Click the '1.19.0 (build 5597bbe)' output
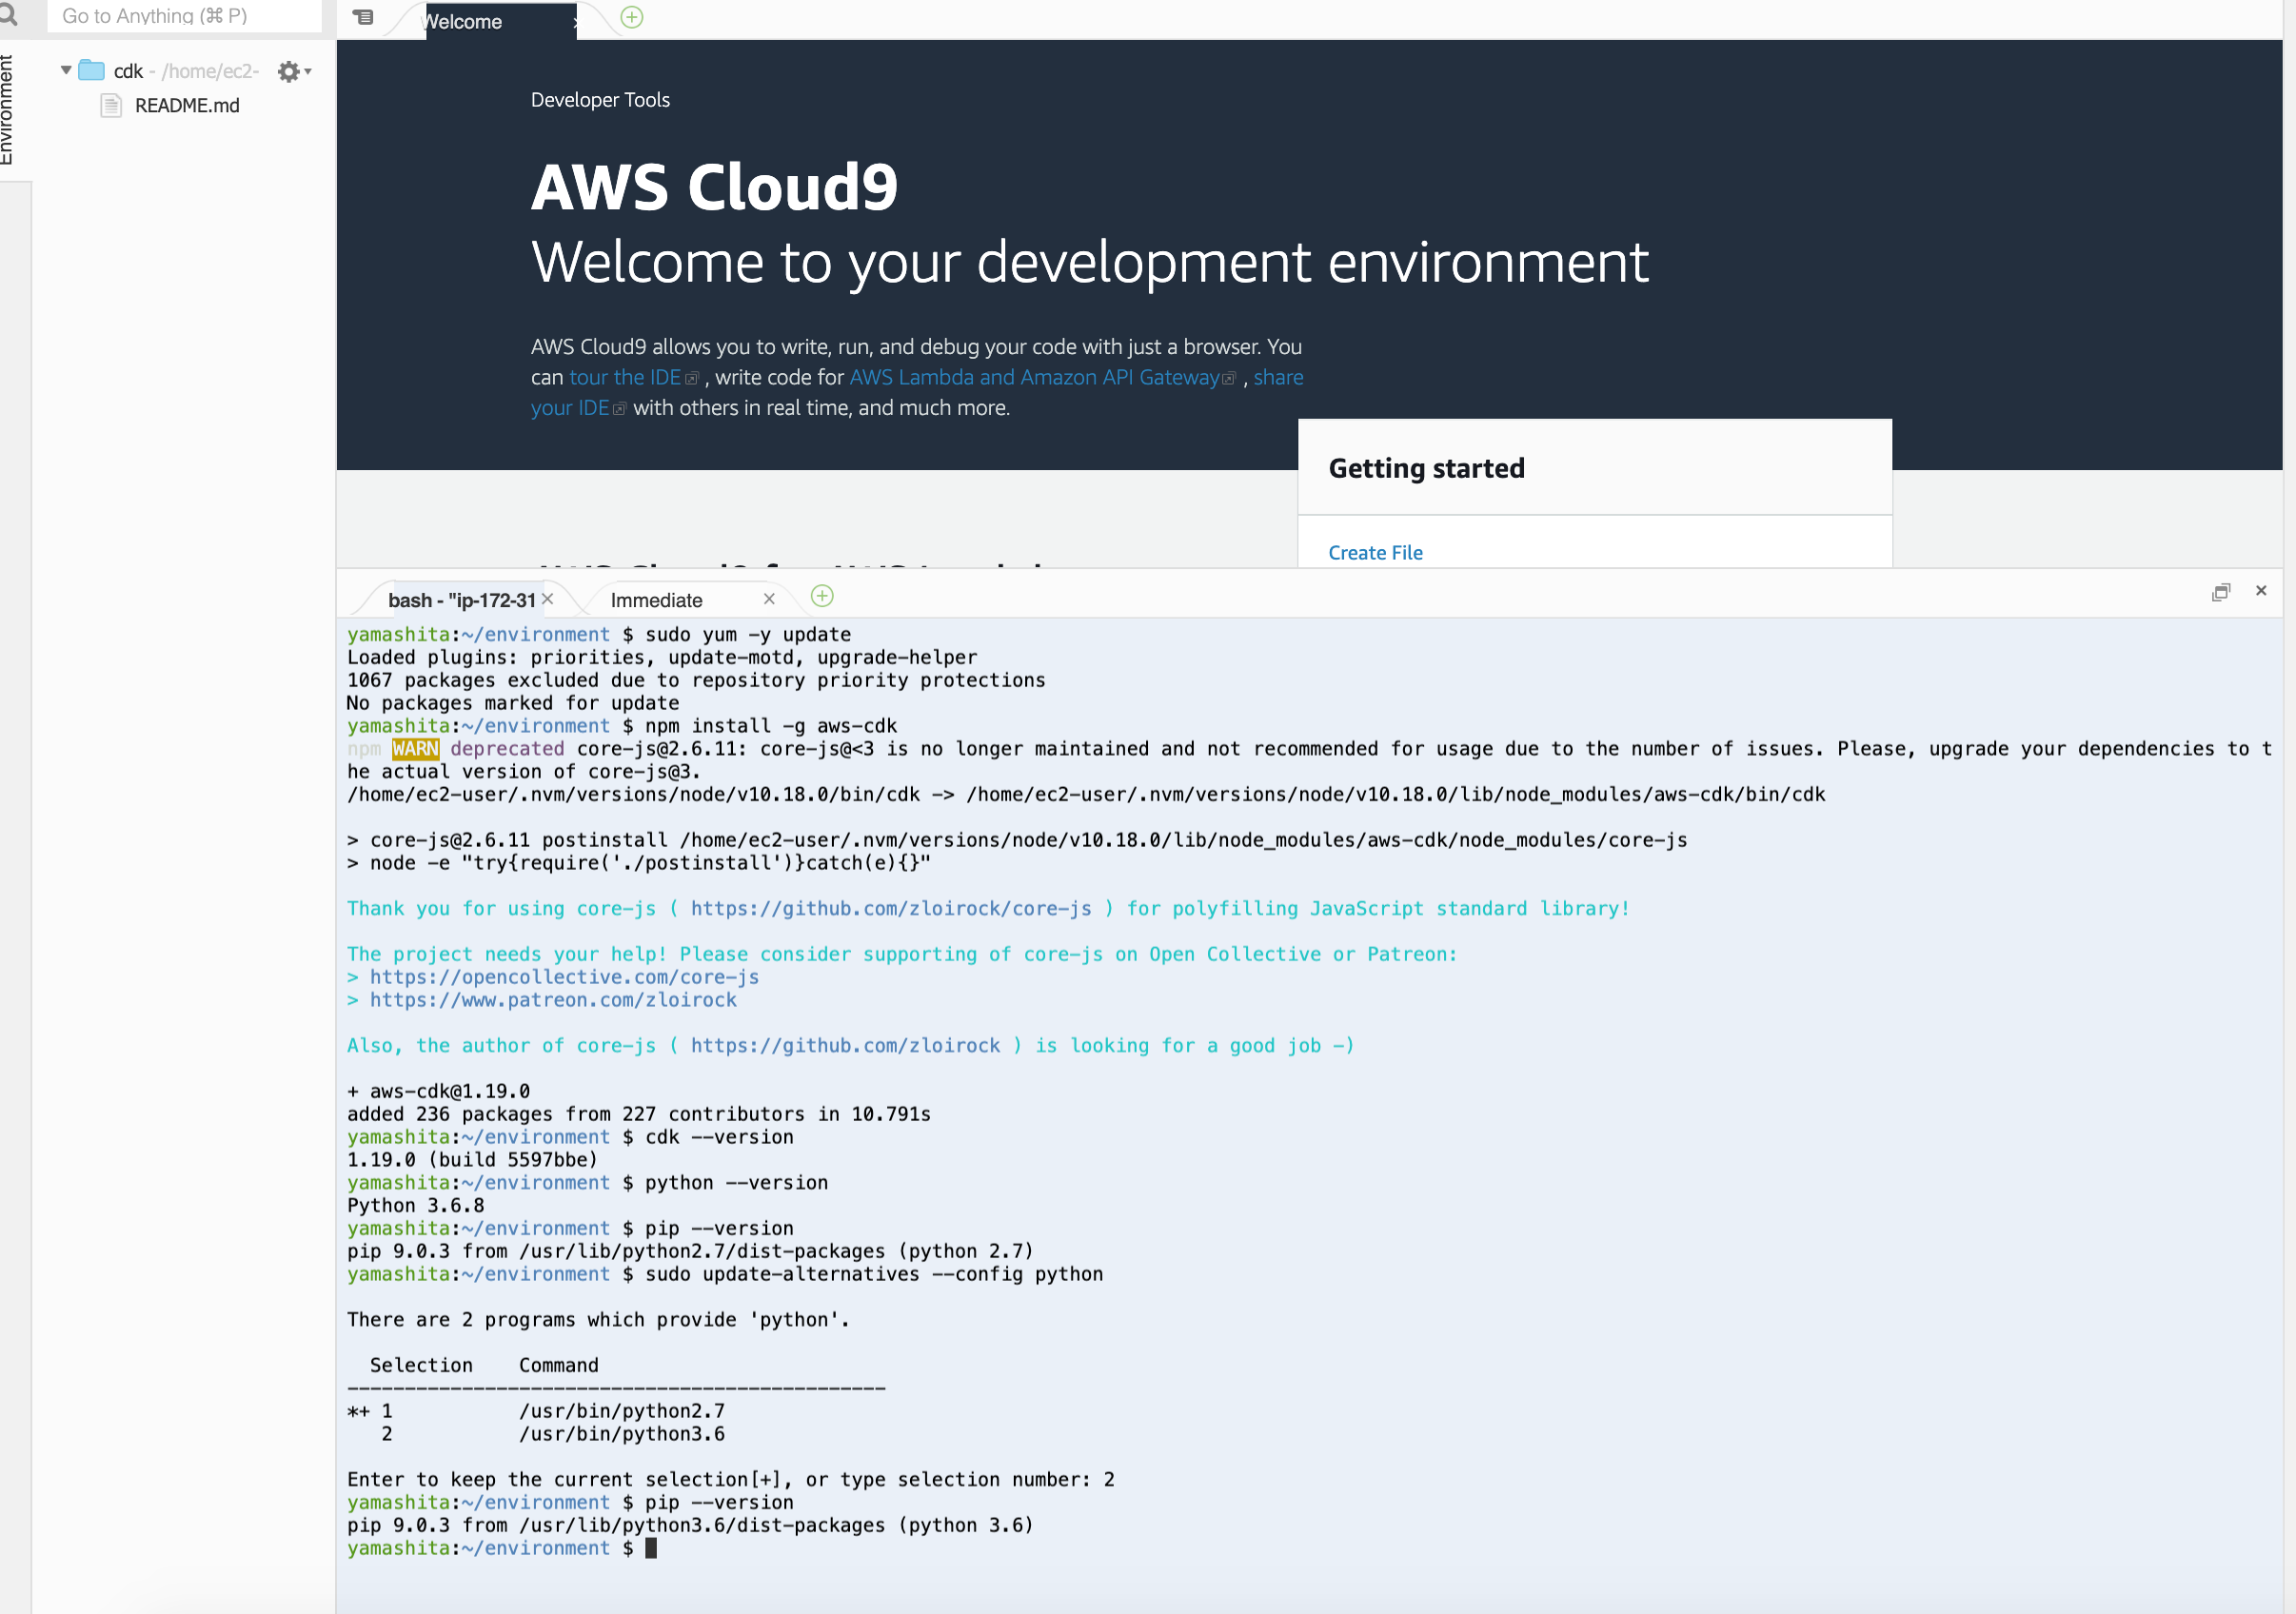This screenshot has width=2296, height=1614. tap(472, 1160)
